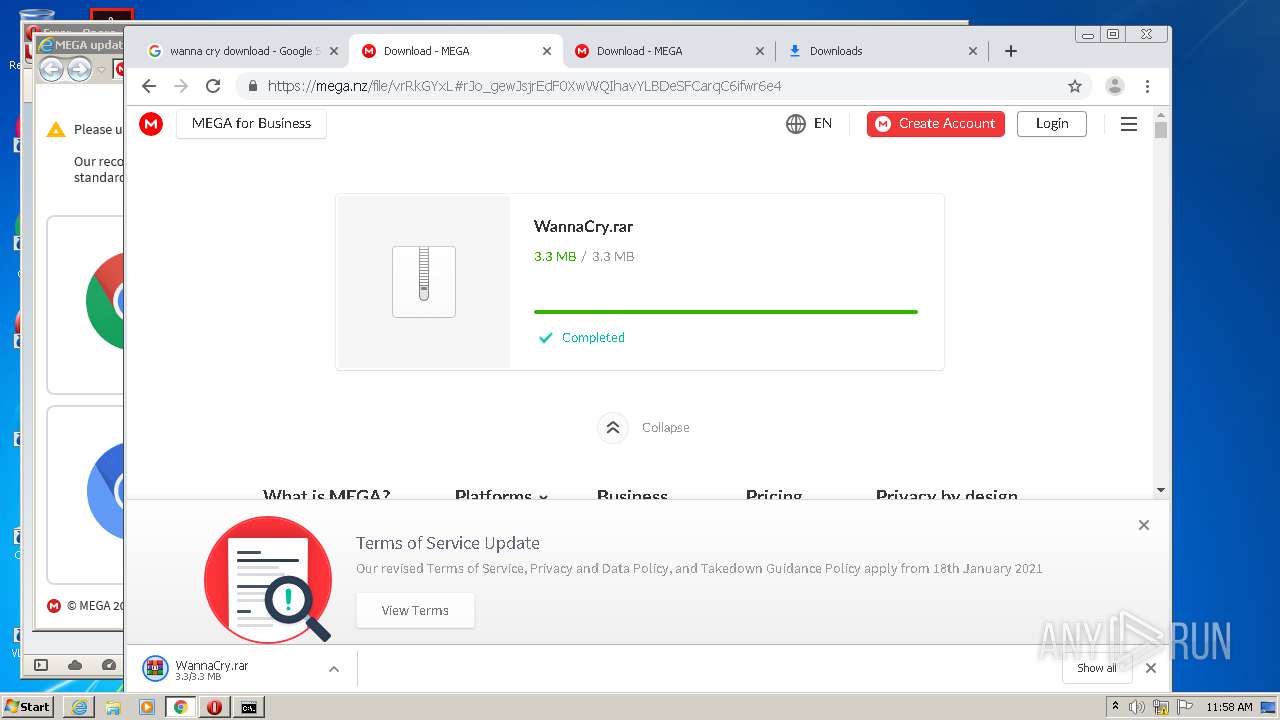Click the green download progress bar
The image size is (1280, 720).
pos(726,312)
